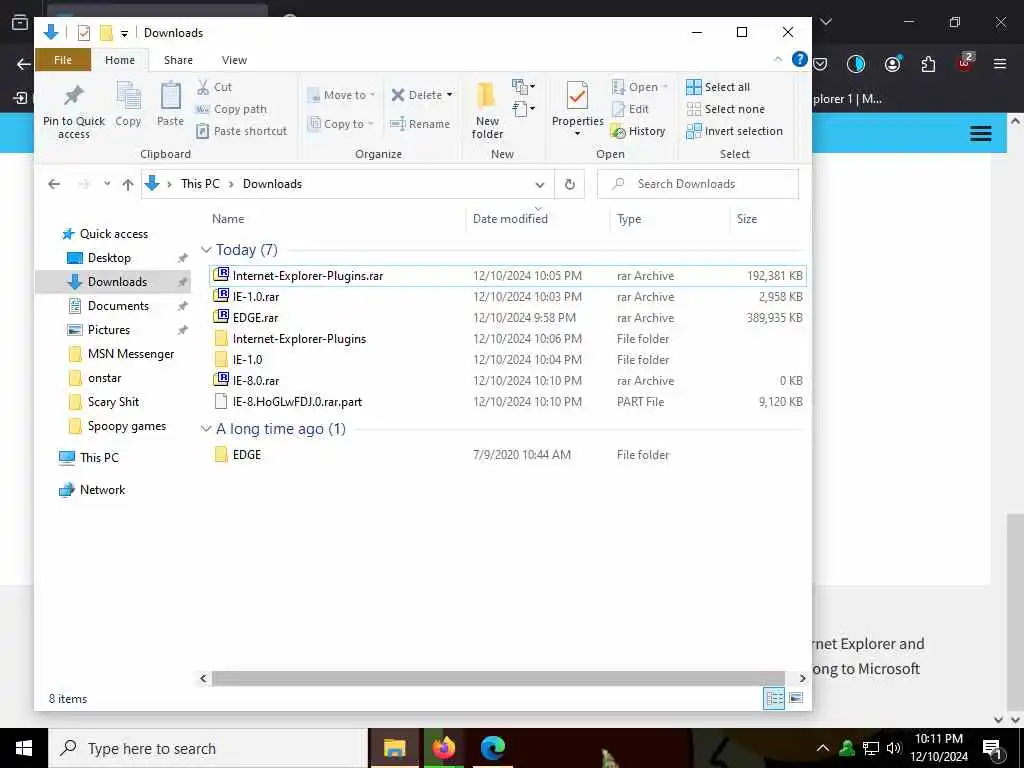
Task: Open the Customize Quick Access Toolbar dropdown
Action: tap(124, 33)
